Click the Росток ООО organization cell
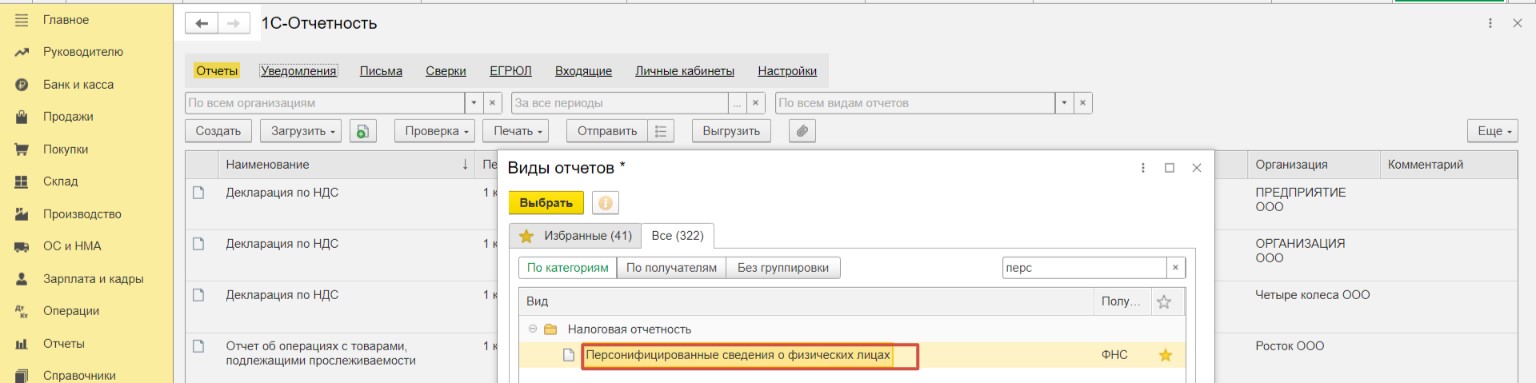The width and height of the screenshot is (1536, 383). 1290,346
